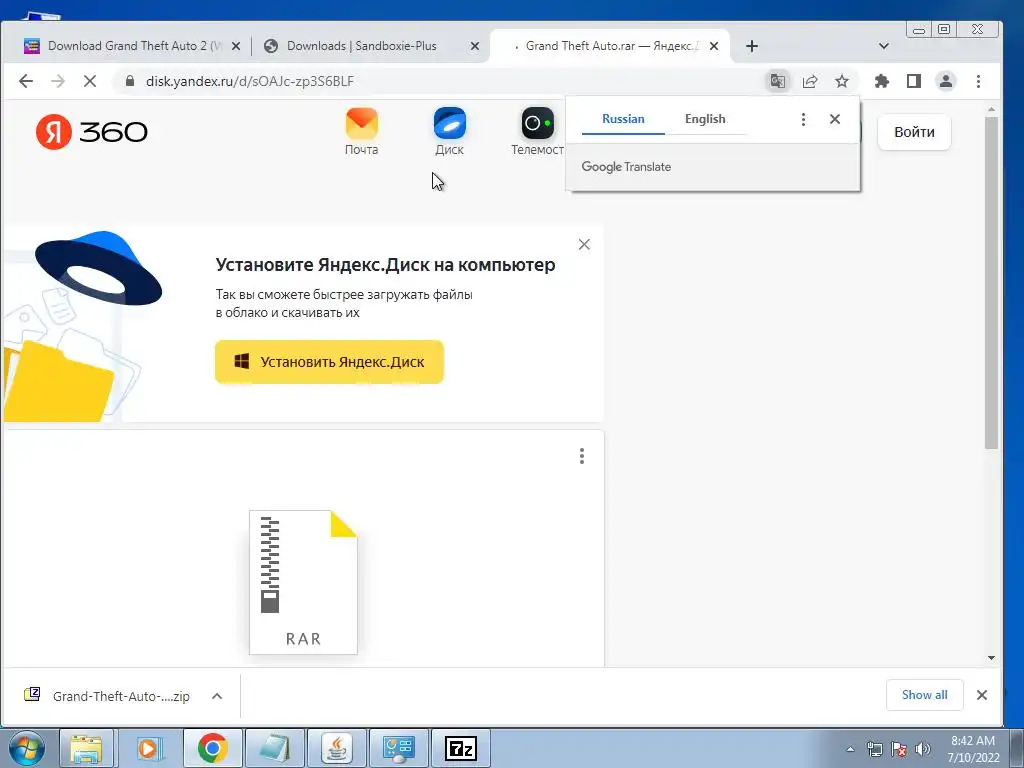The image size is (1024, 768).
Task: Open Почта mail service icon
Action: click(361, 131)
